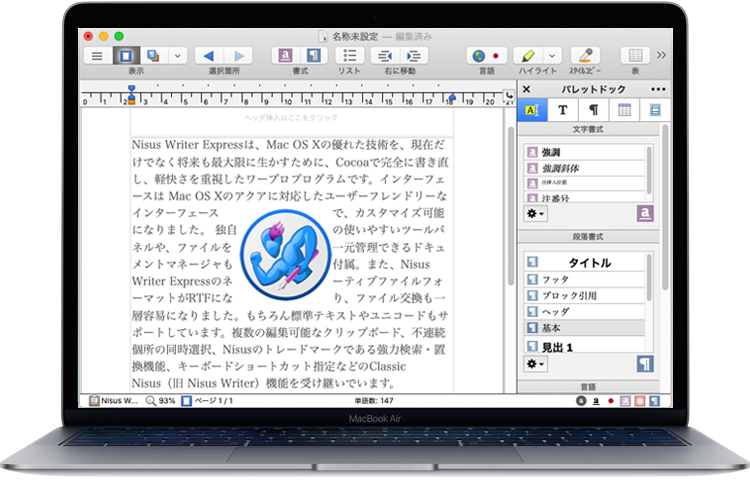
Task: Click the スタイルコピー style copy icon
Action: click(585, 55)
